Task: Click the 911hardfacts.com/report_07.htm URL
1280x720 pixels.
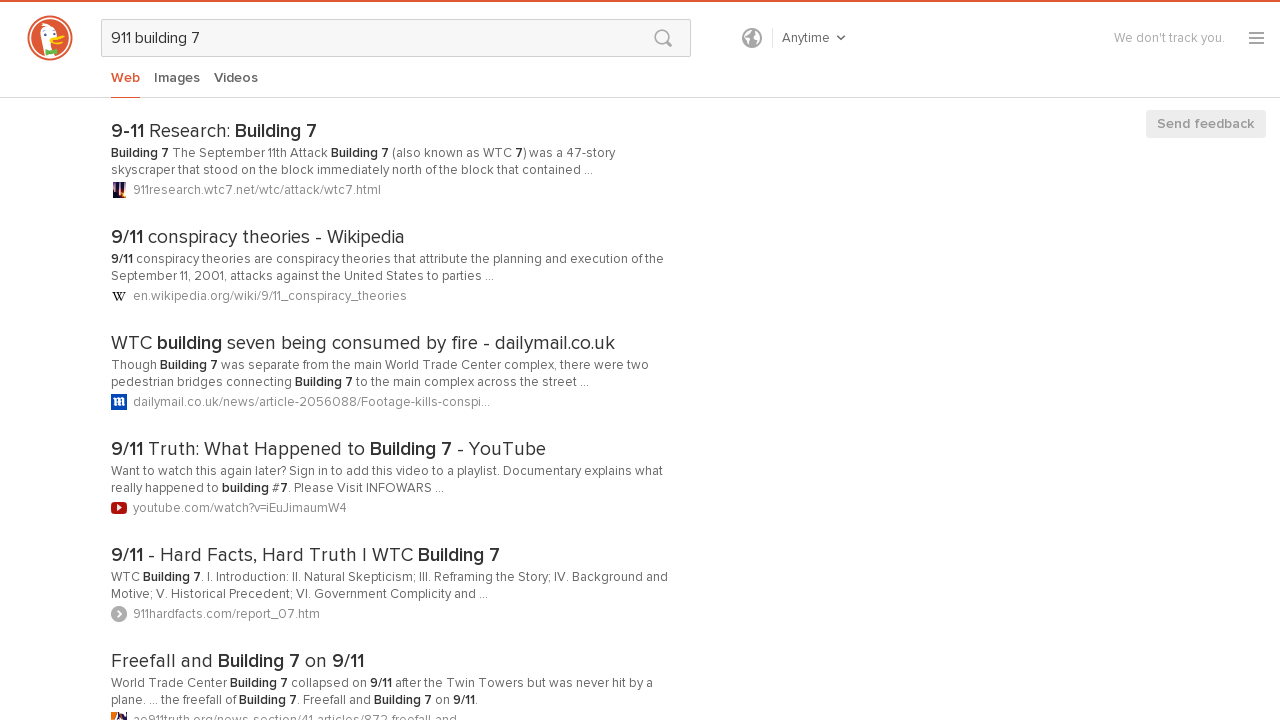Action: pos(226,614)
